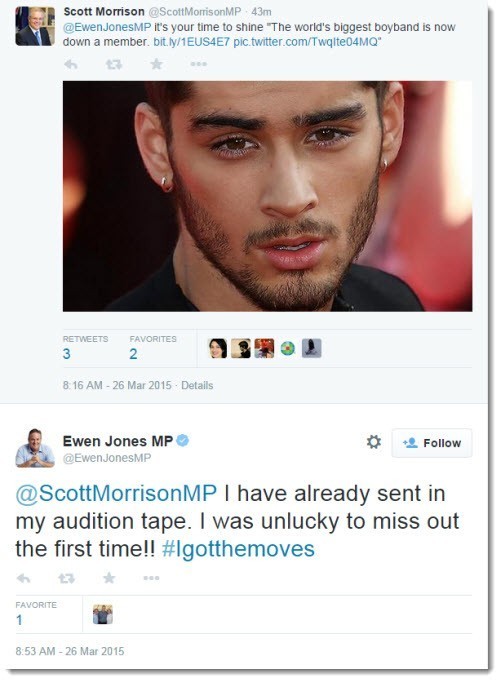Retweet Ewen Jones's audition tape tweet
The height and width of the screenshot is (681, 500).
click(66, 578)
